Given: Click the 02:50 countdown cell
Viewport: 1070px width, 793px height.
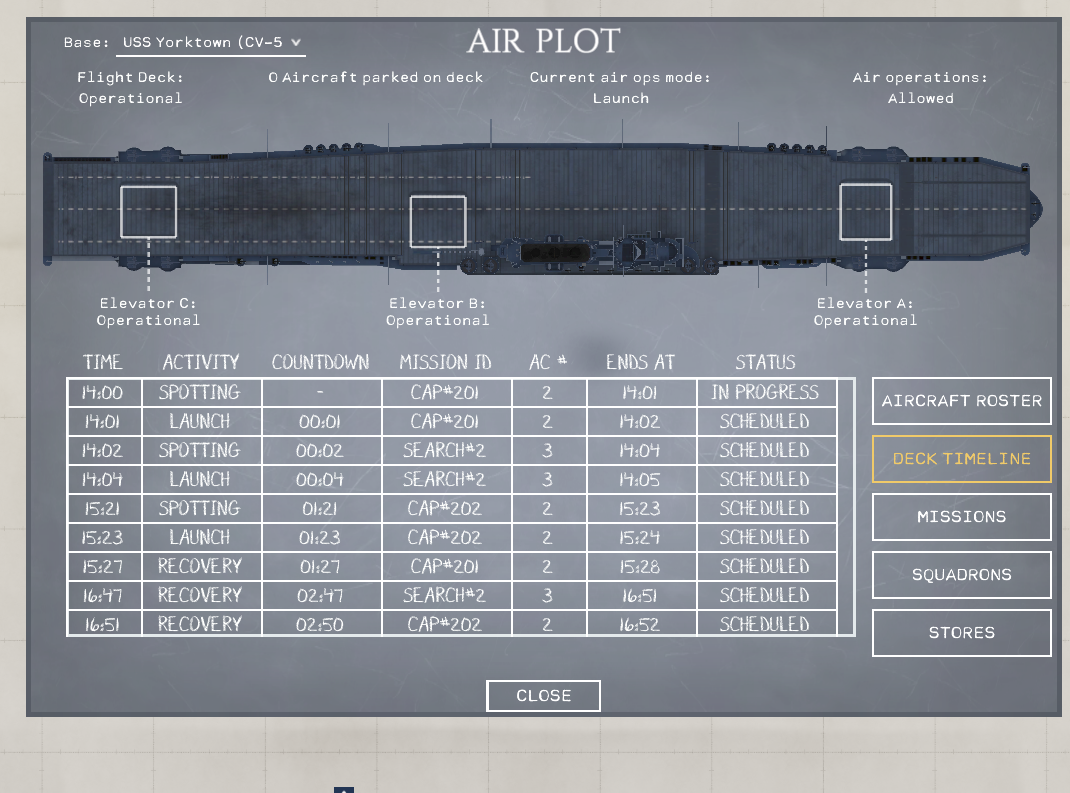Looking at the screenshot, I should point(321,624).
